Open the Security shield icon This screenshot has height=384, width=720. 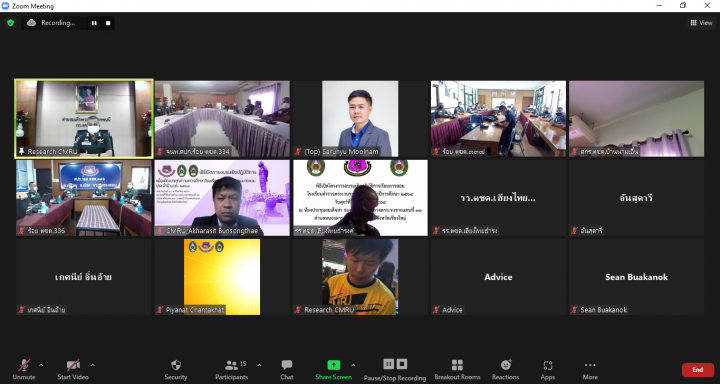(176, 366)
